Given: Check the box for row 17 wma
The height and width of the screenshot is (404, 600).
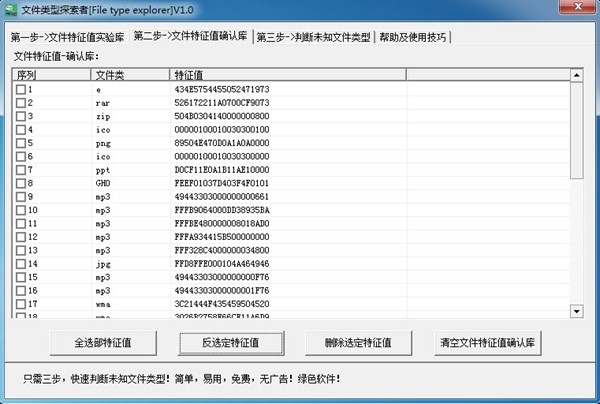Looking at the screenshot, I should [x=21, y=304].
